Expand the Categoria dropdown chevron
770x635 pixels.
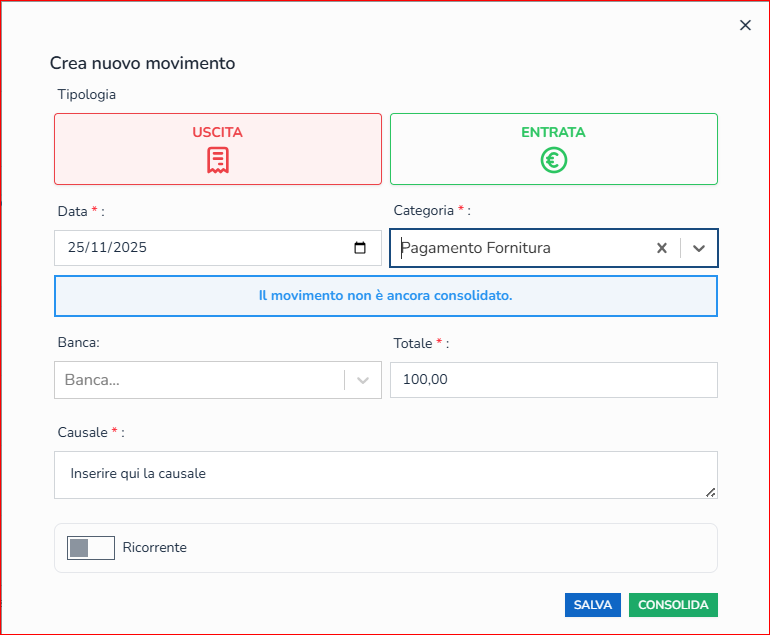699,248
